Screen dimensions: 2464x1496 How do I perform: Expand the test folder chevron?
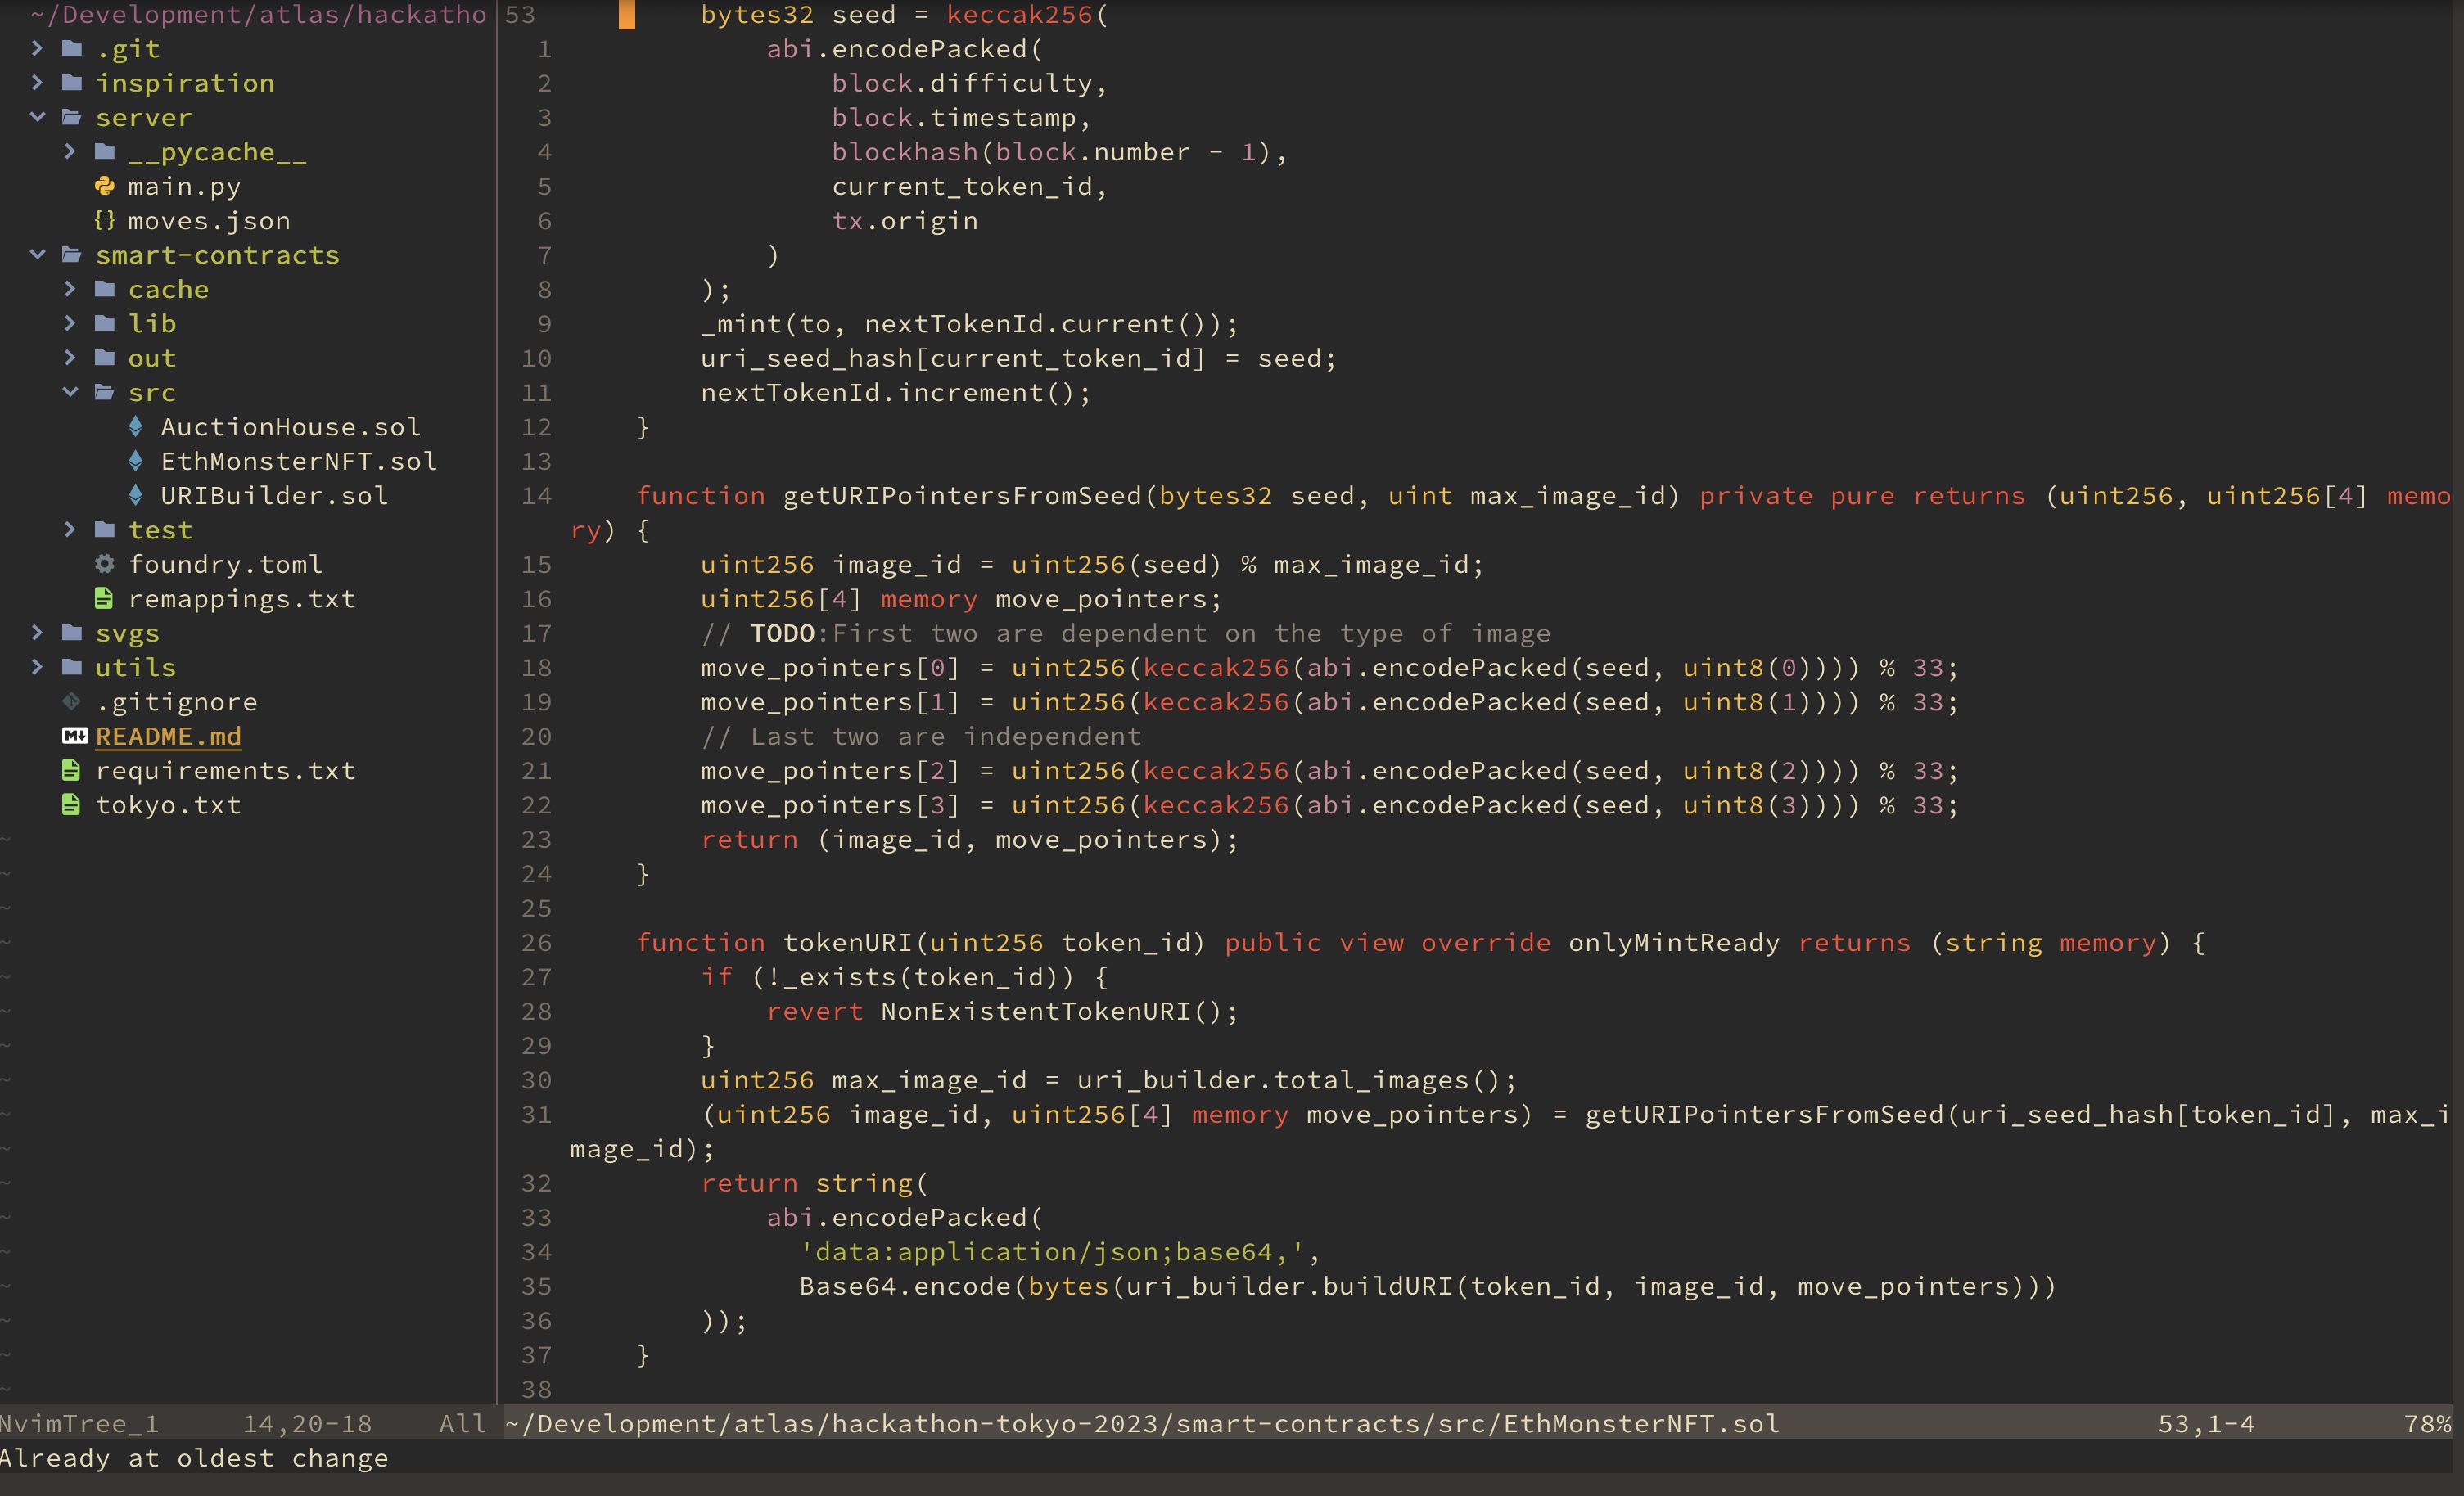pyautogui.click(x=70, y=529)
